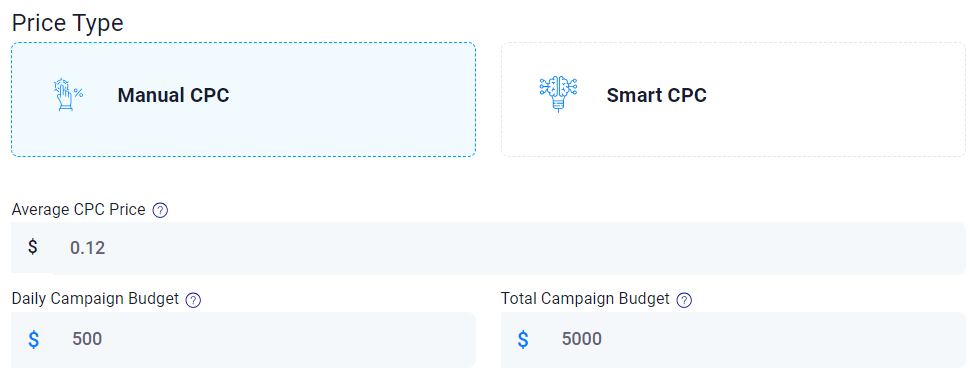Viewport: 975px width, 381px height.
Task: Click the Average CPC Price label
Action: click(x=78, y=210)
